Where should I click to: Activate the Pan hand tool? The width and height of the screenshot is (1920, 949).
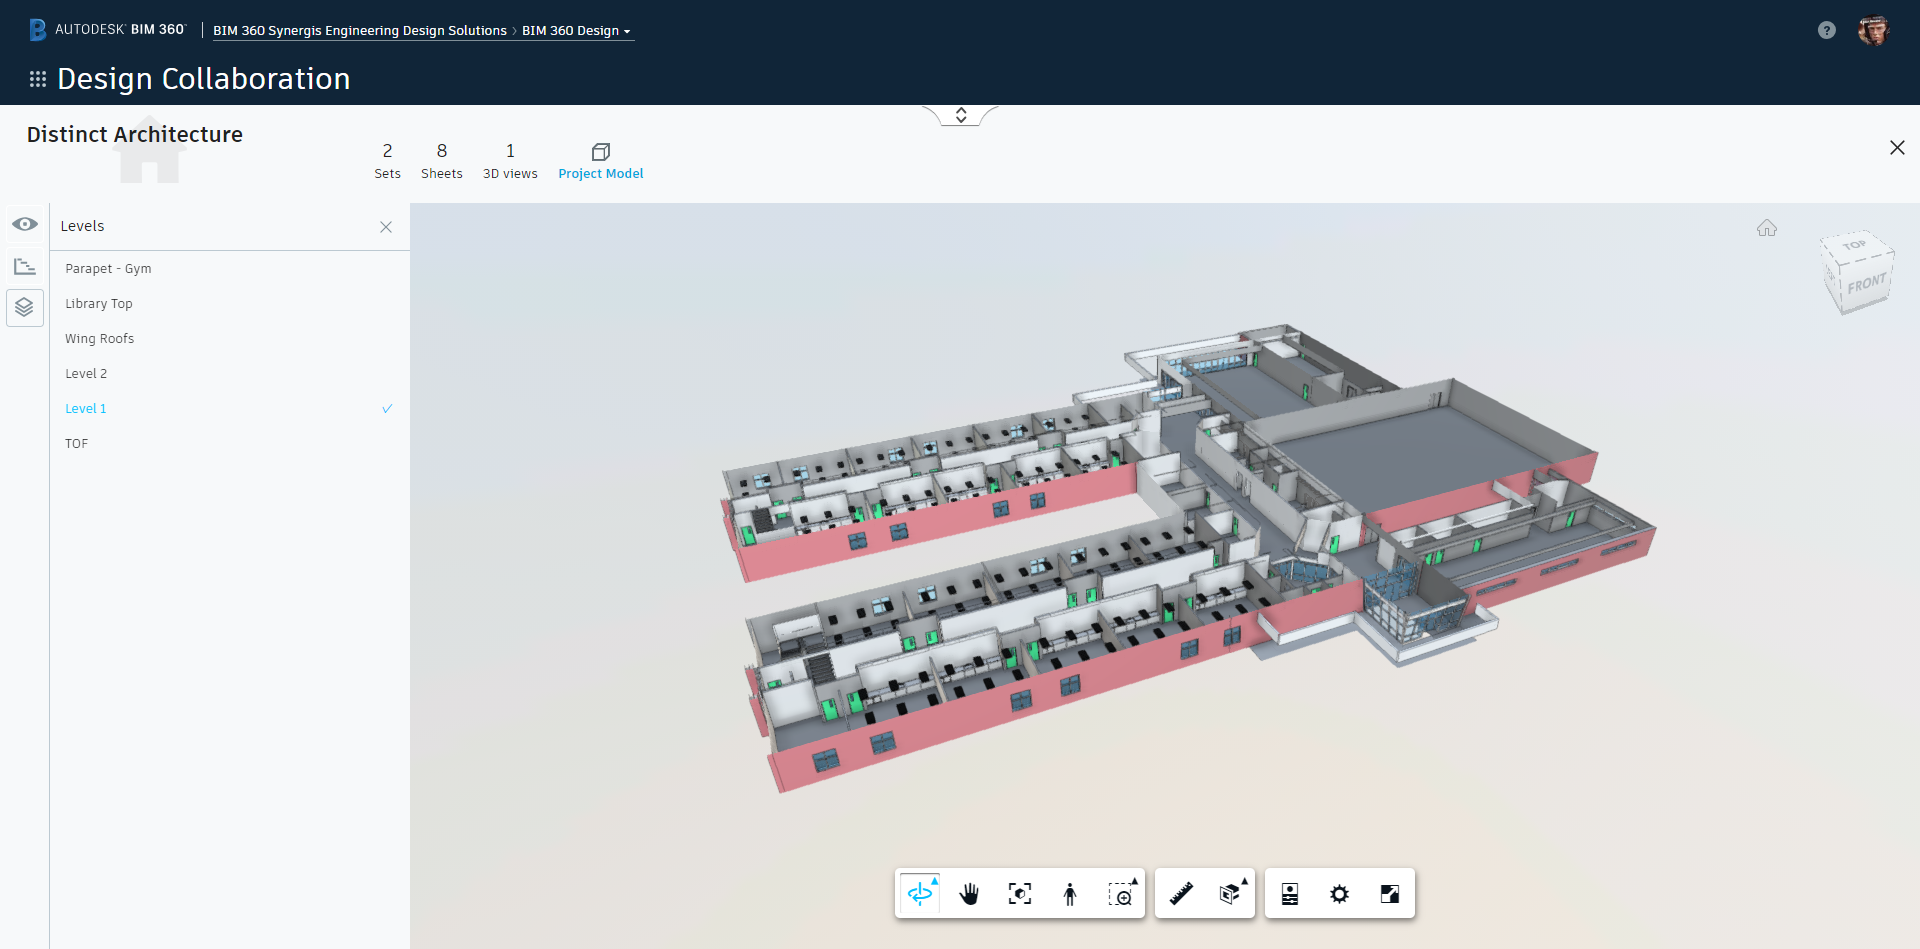(x=969, y=894)
